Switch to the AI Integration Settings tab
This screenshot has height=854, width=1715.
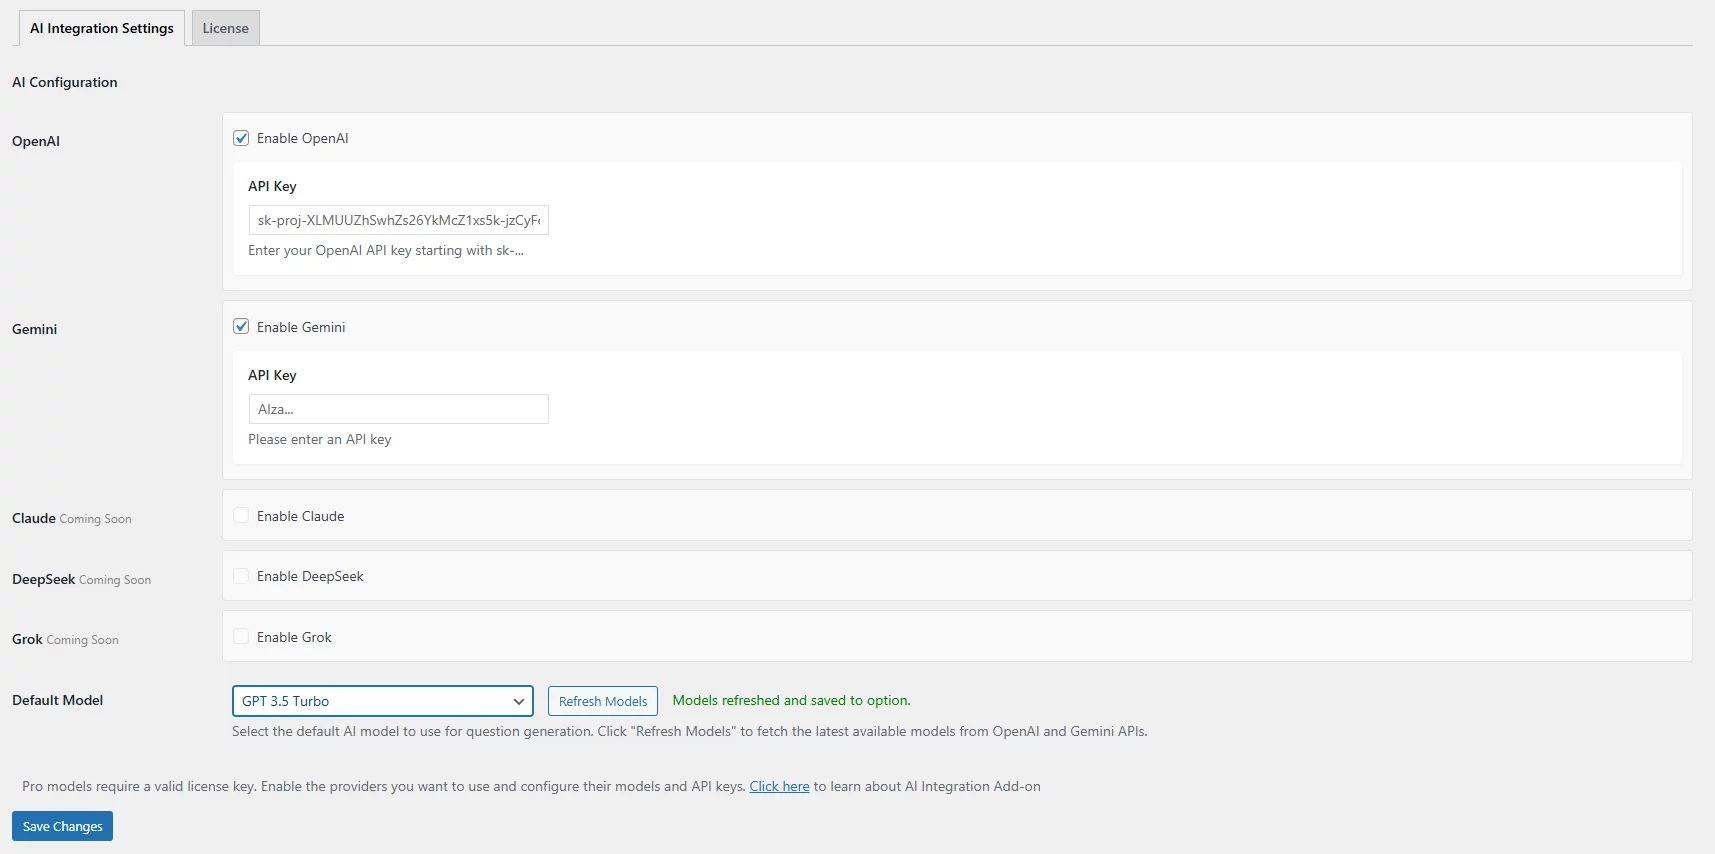pyautogui.click(x=102, y=28)
